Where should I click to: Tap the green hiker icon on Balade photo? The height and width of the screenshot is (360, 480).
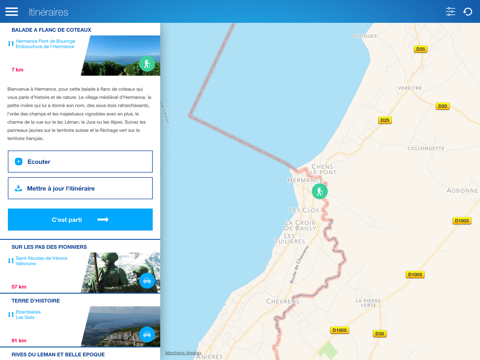(x=147, y=64)
